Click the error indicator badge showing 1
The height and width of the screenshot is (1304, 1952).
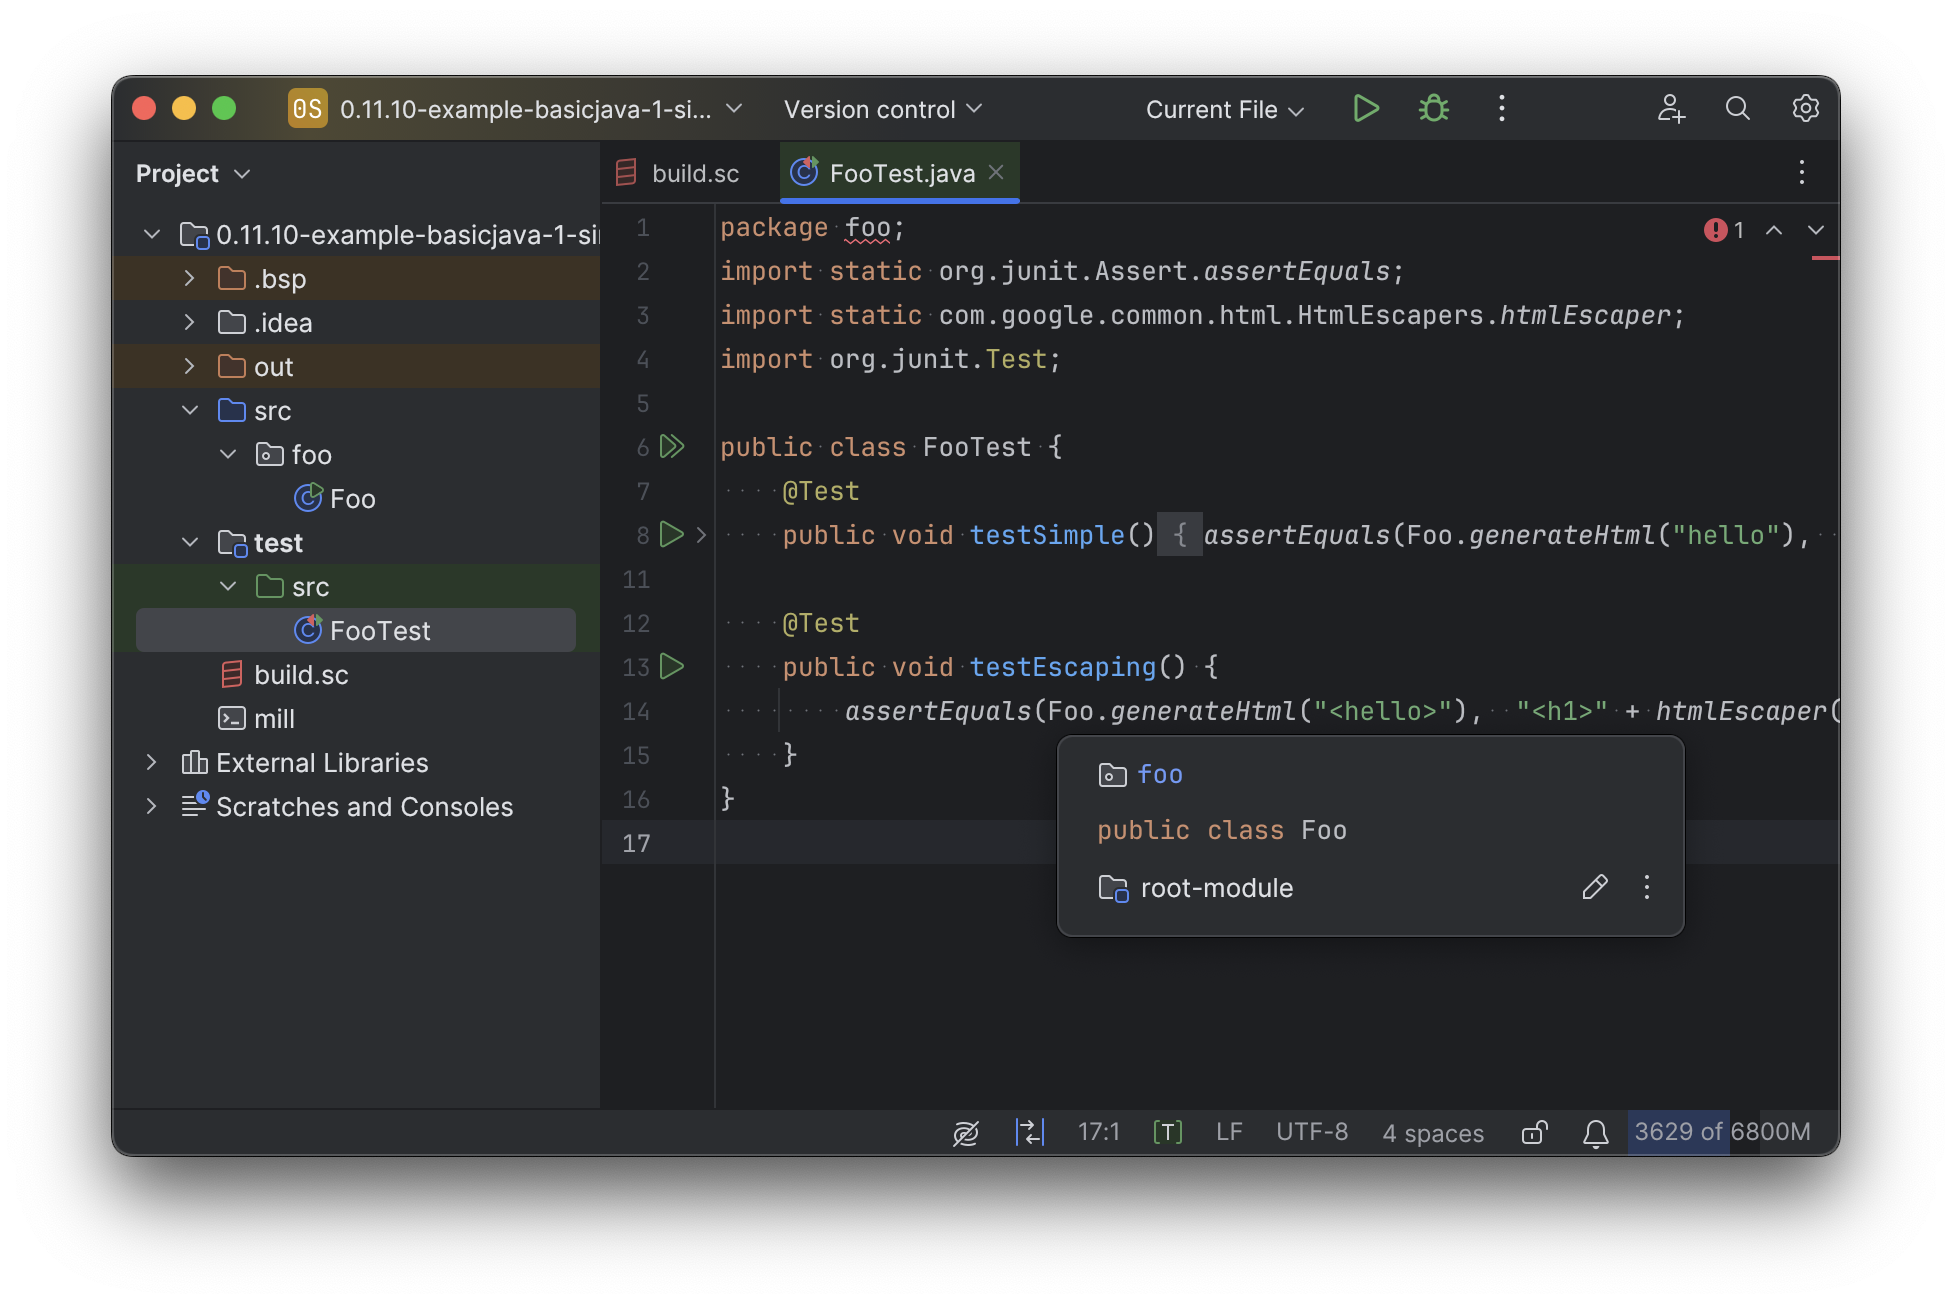(1724, 228)
